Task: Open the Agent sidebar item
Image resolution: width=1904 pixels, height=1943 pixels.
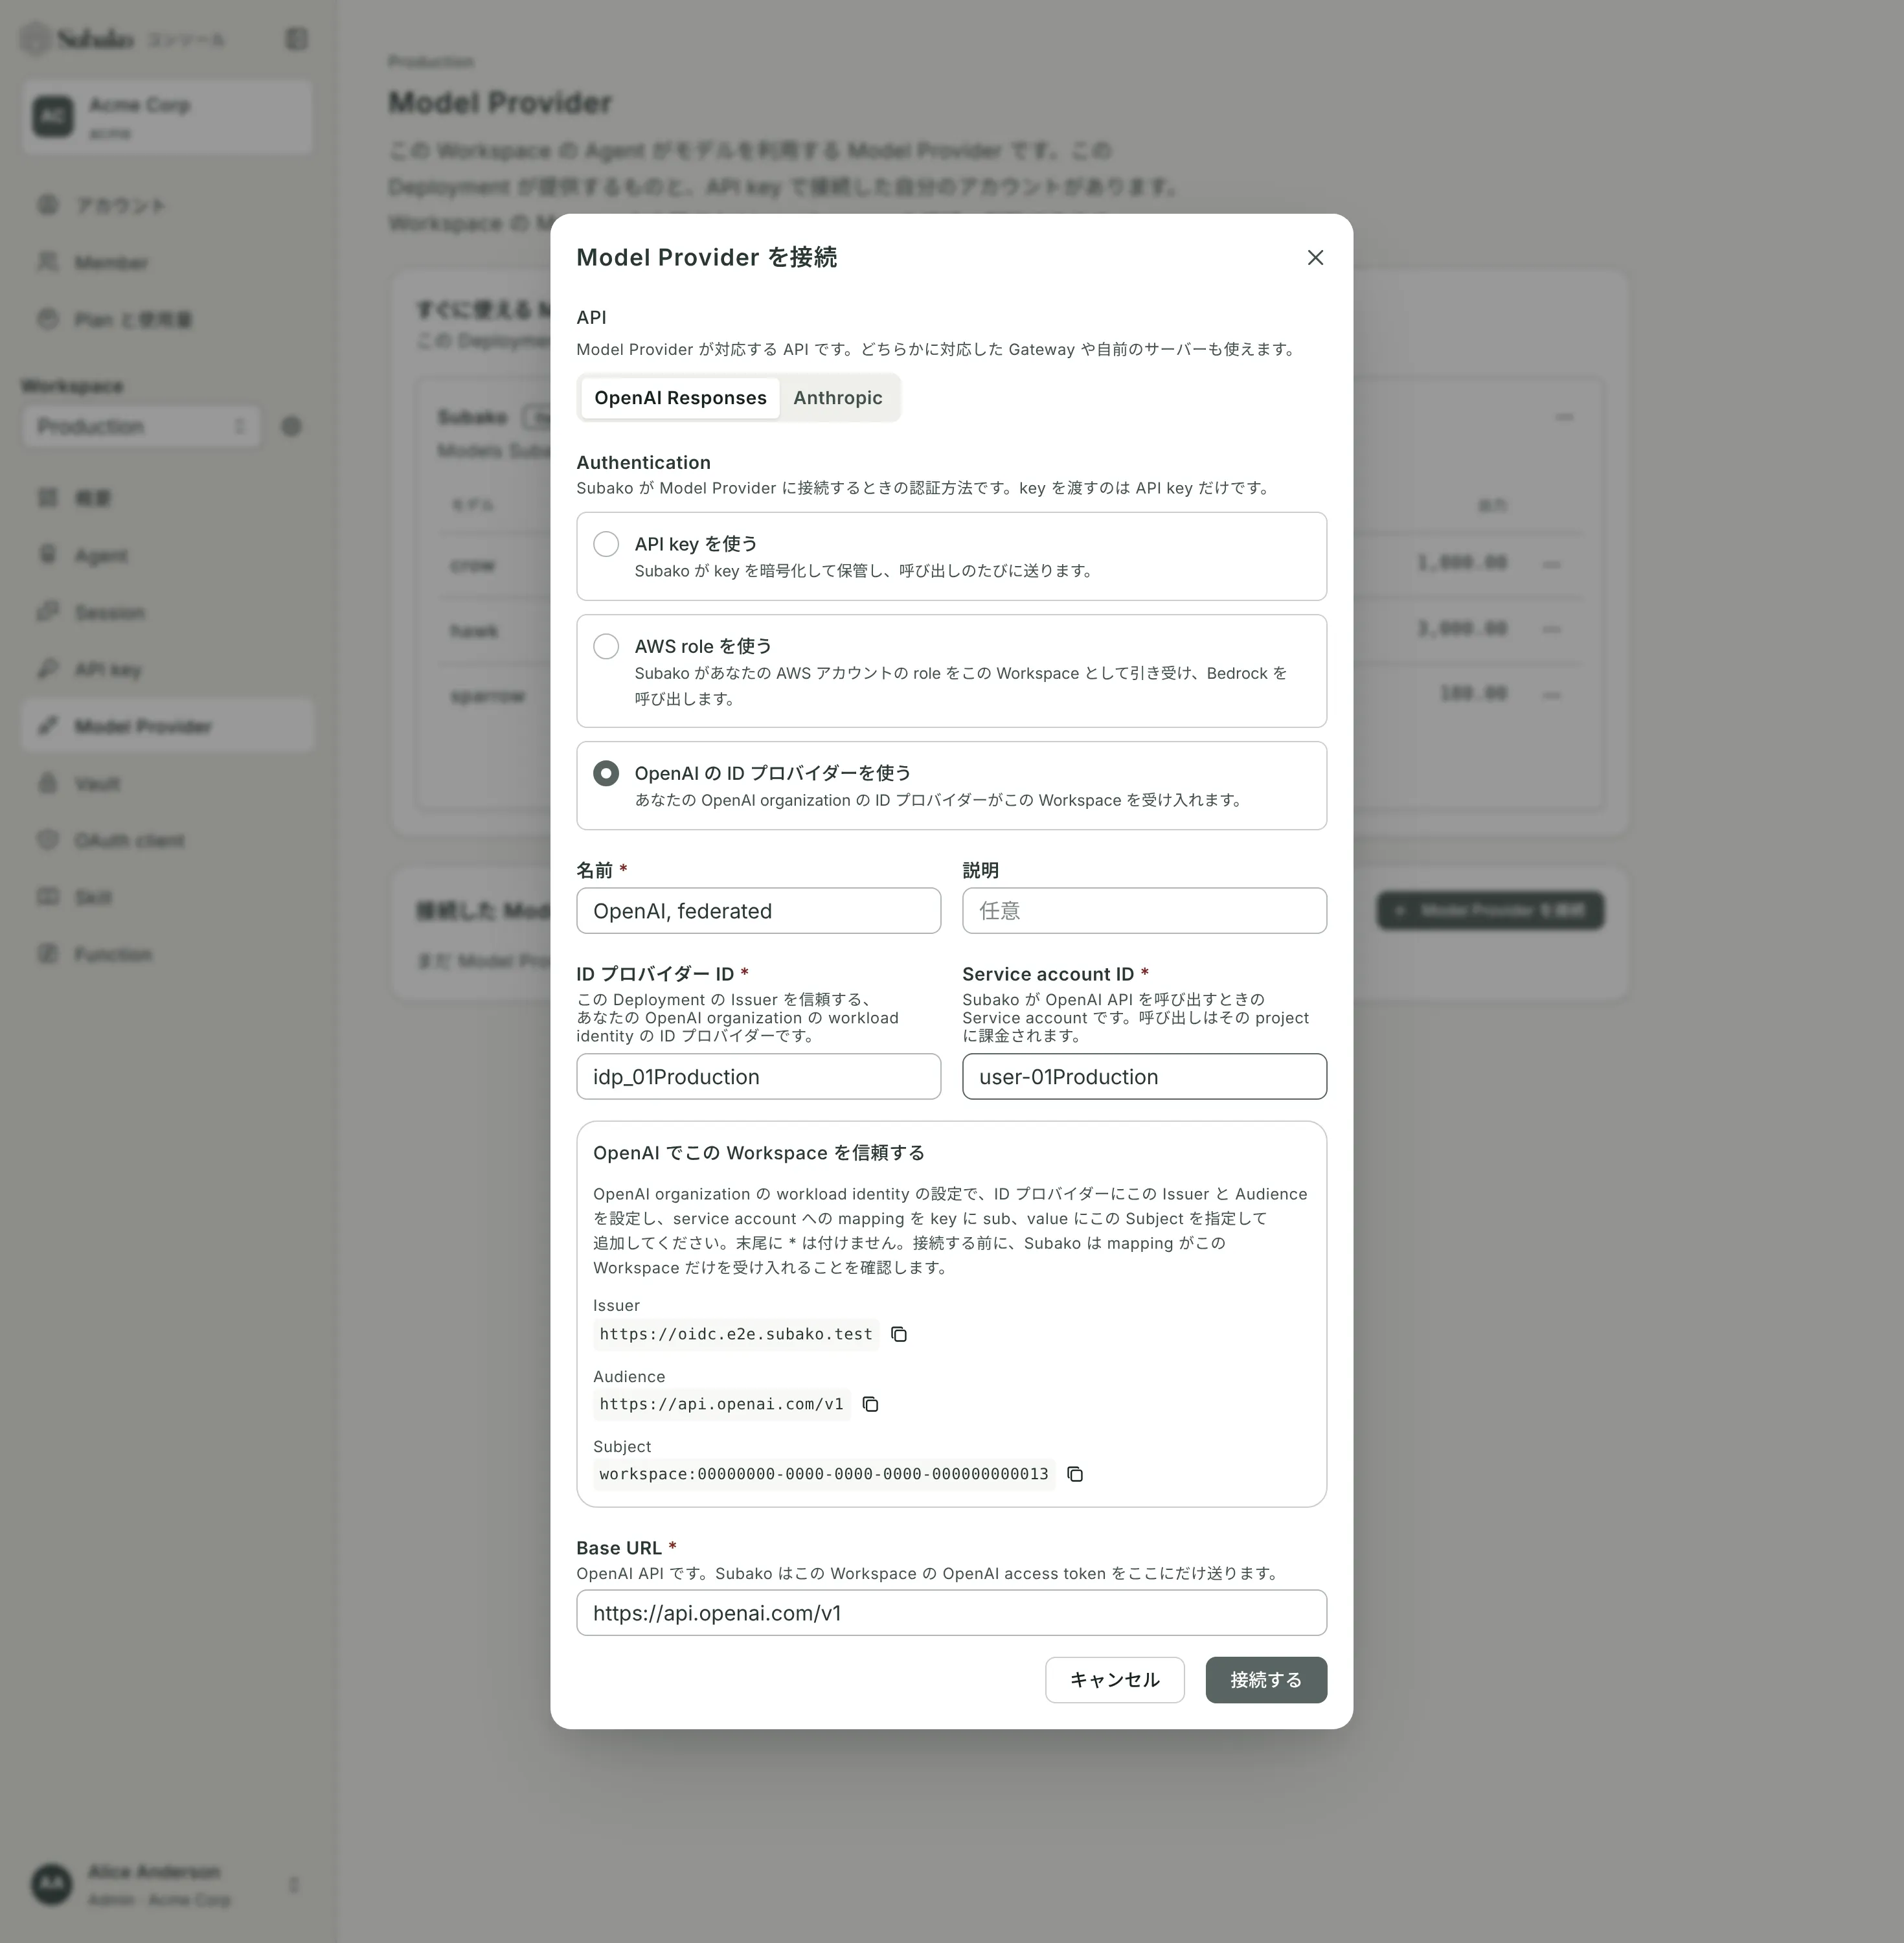Action: (167, 555)
